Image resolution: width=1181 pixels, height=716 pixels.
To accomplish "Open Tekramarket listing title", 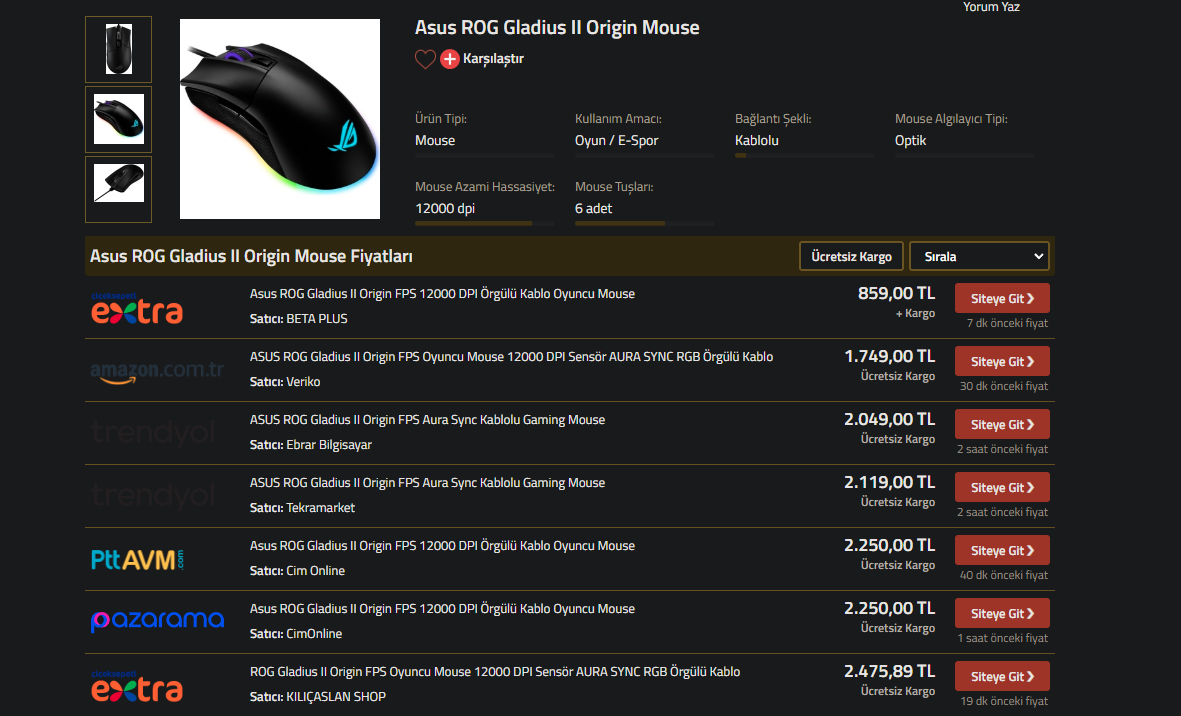I will tap(427, 483).
